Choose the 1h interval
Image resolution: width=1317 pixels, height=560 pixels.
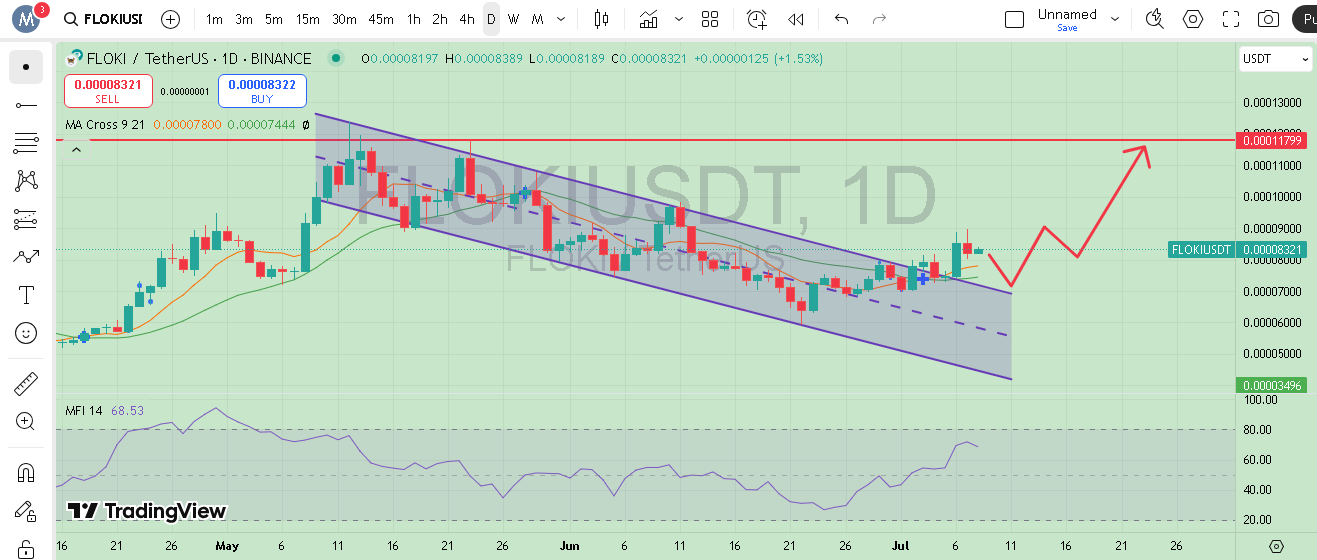[x=413, y=19]
